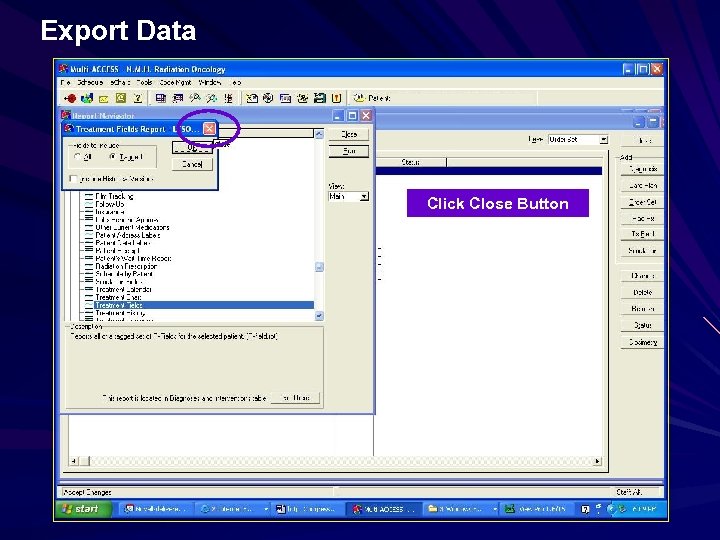The height and width of the screenshot is (540, 720).
Task: Open the eChart menu
Action: point(120,83)
